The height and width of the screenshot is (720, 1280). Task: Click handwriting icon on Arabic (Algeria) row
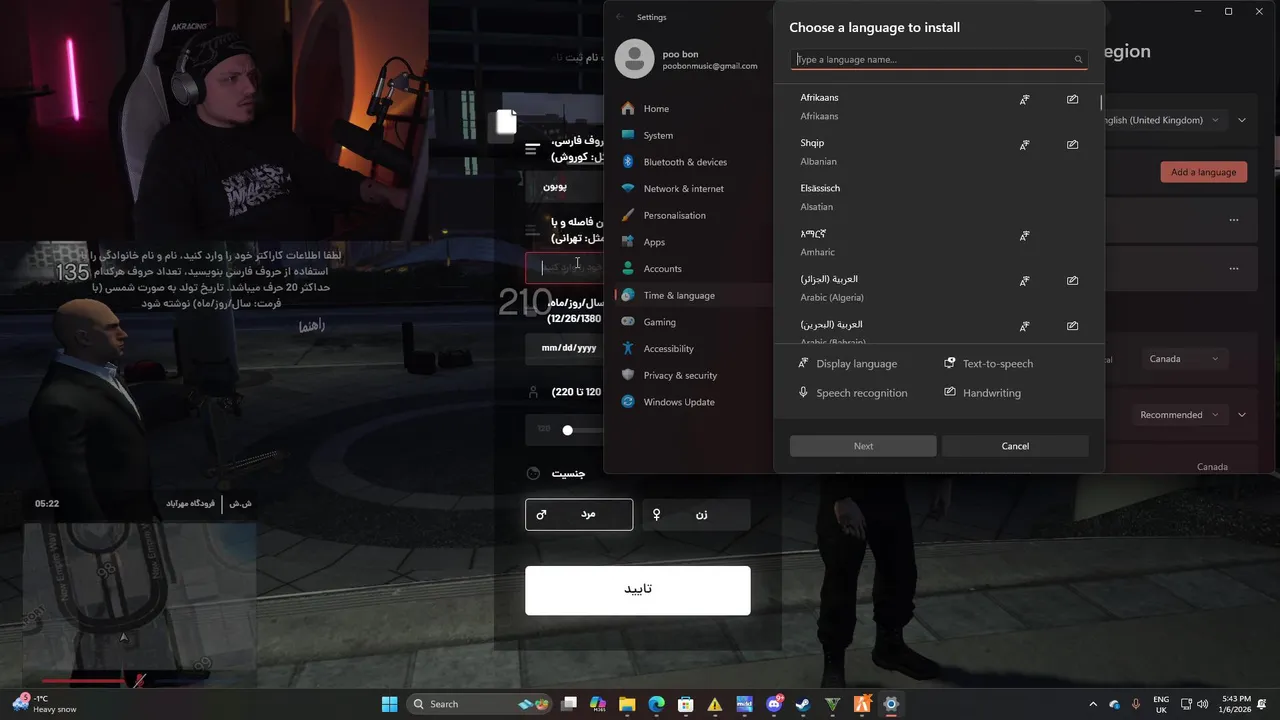point(1072,281)
